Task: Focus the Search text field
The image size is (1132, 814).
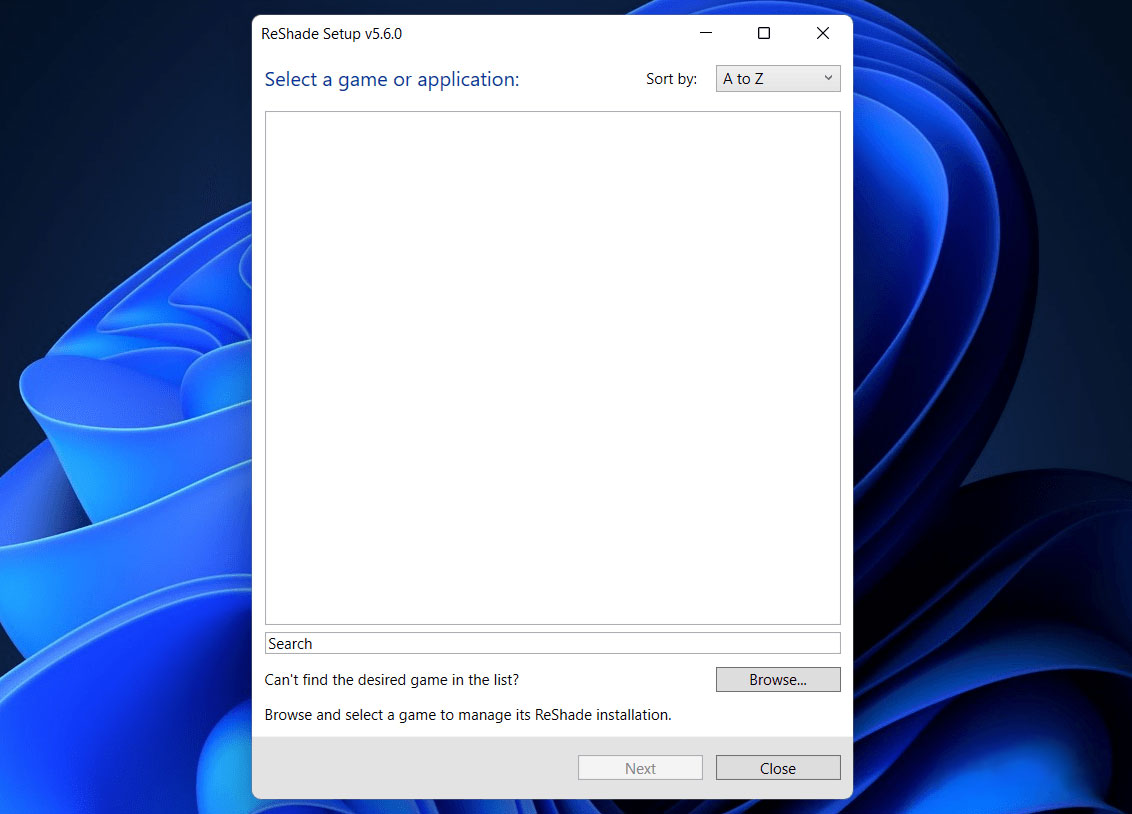Action: [x=552, y=643]
